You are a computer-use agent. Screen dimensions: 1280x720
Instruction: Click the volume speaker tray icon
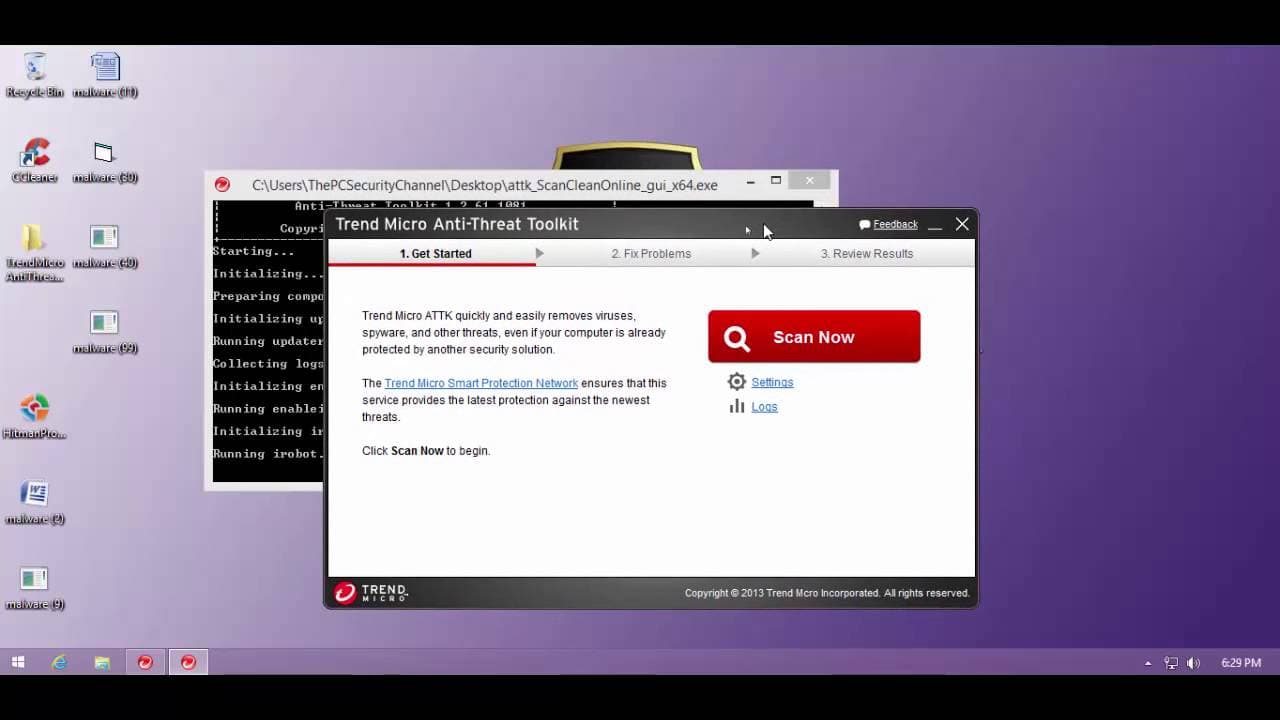point(1193,663)
